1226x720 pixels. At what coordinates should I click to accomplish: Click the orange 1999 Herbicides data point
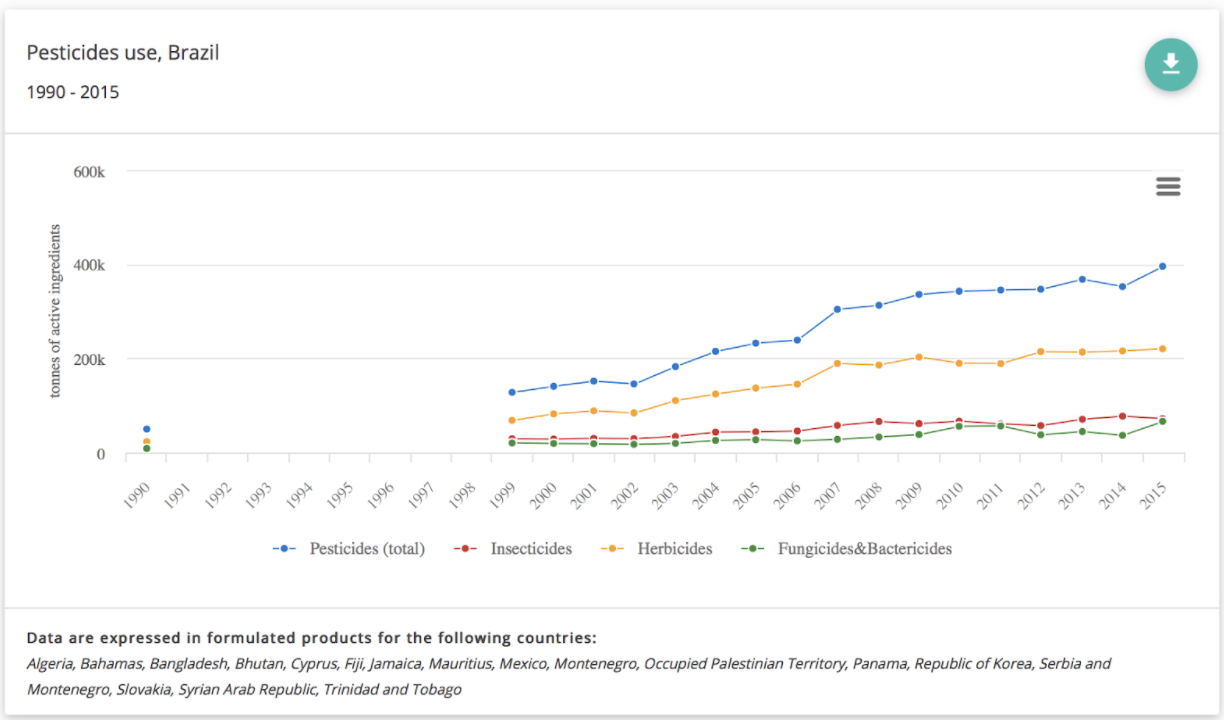(x=512, y=420)
